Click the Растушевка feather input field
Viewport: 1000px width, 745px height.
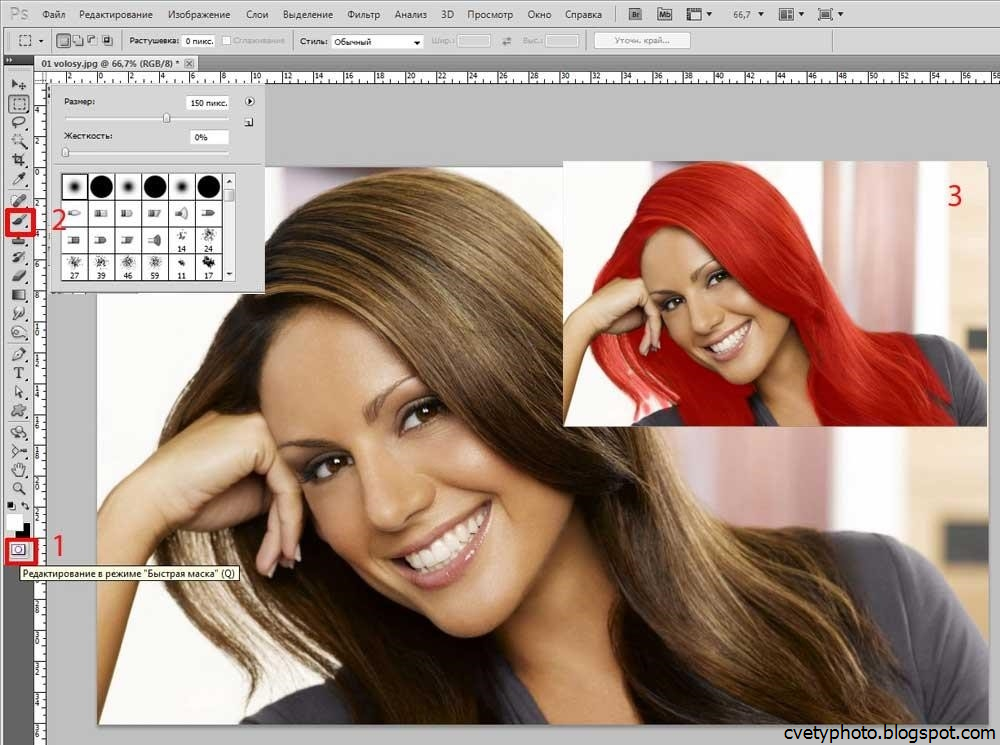point(199,41)
